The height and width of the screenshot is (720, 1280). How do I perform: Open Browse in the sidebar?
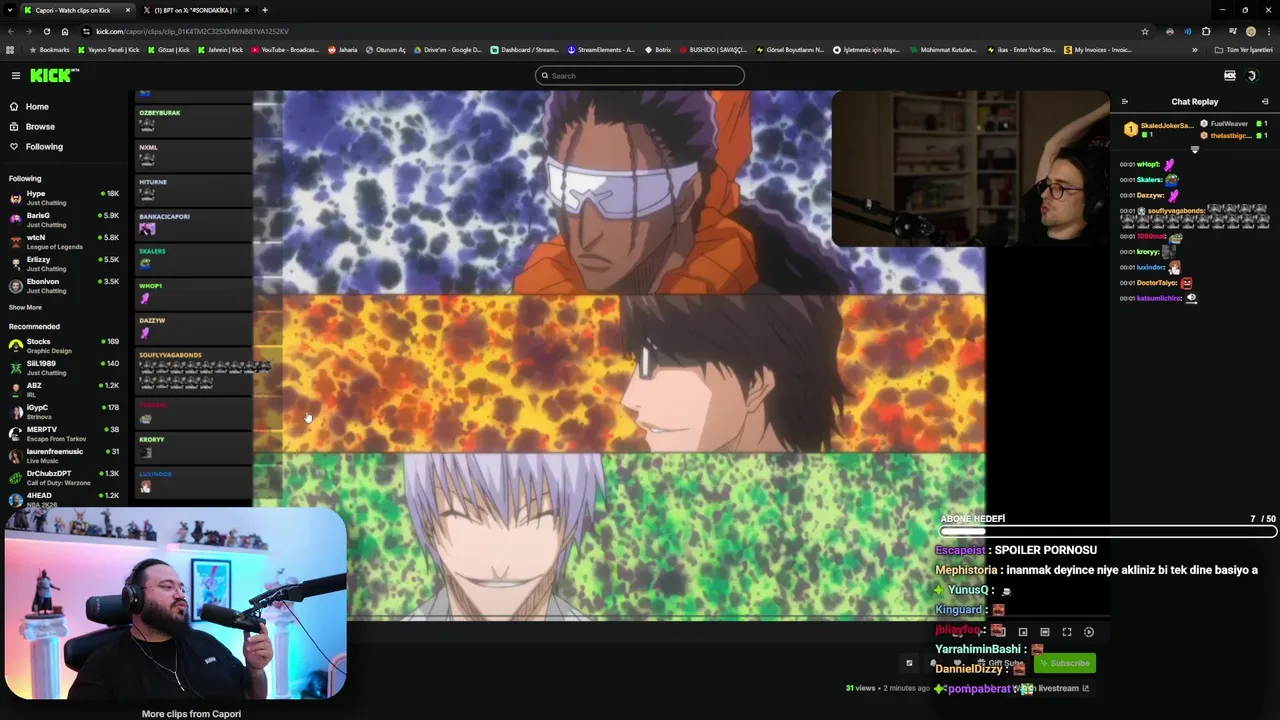tap(40, 126)
